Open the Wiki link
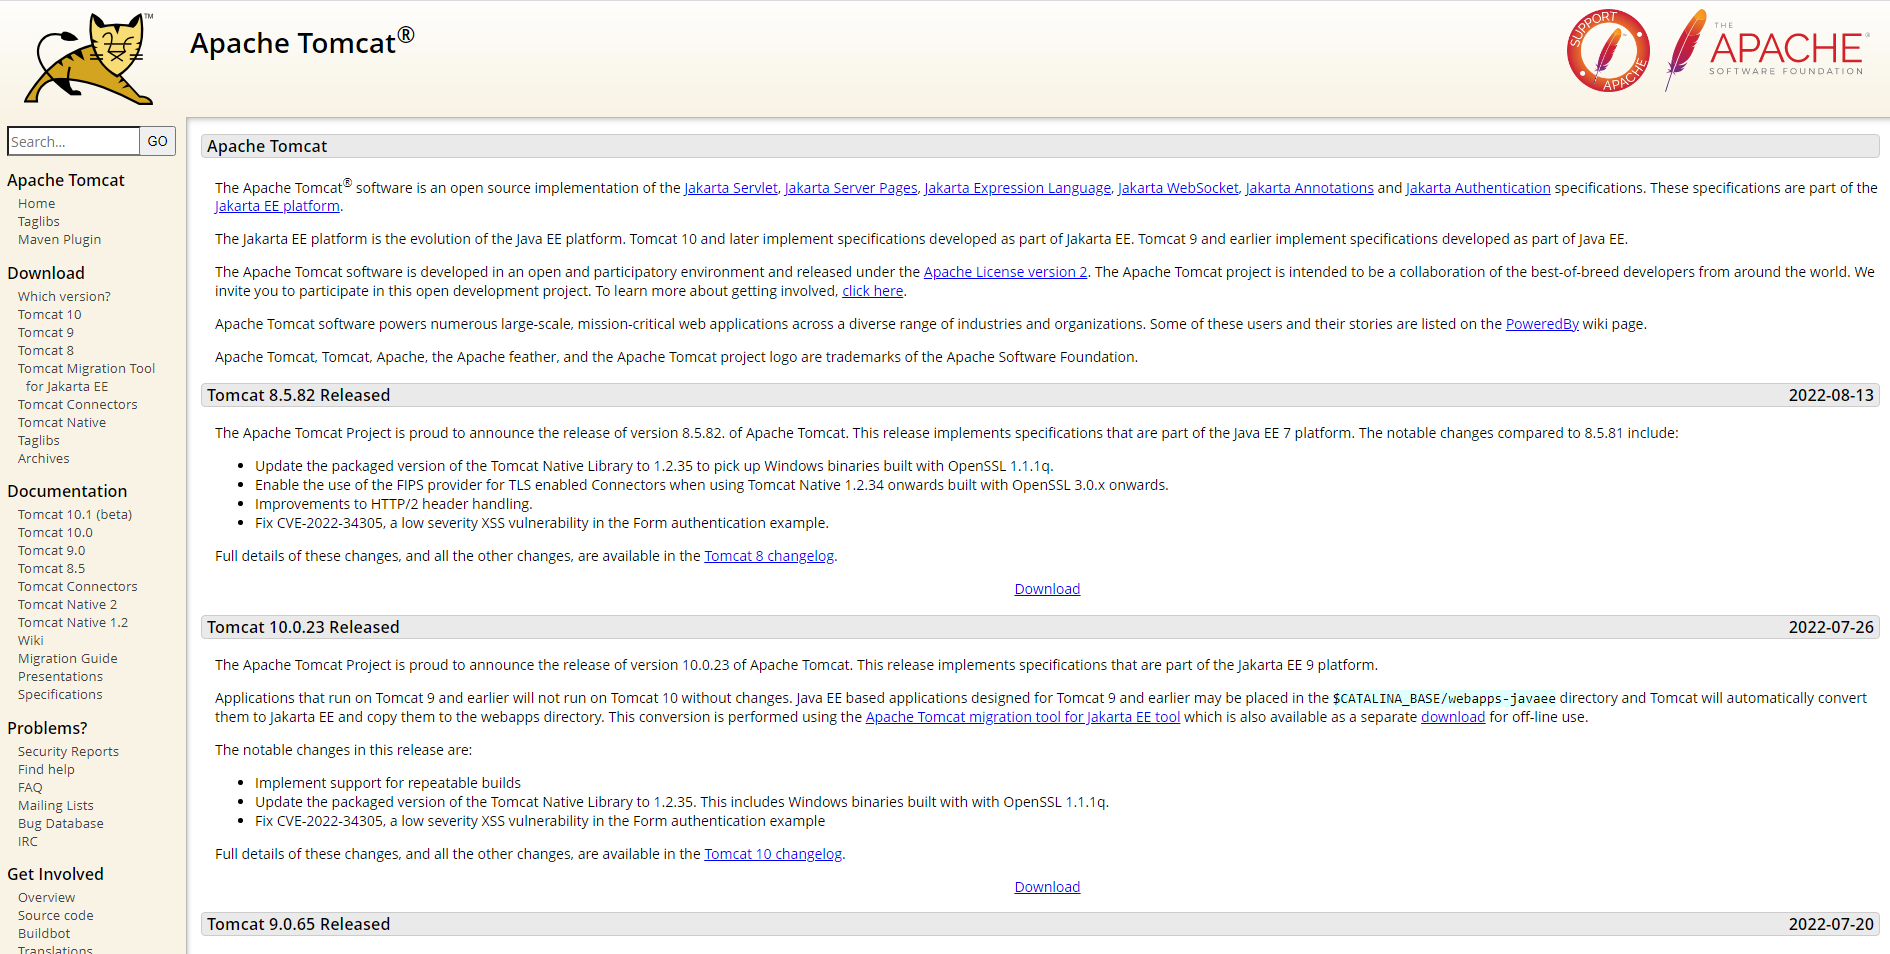Viewport: 1890px width, 954px height. (31, 640)
